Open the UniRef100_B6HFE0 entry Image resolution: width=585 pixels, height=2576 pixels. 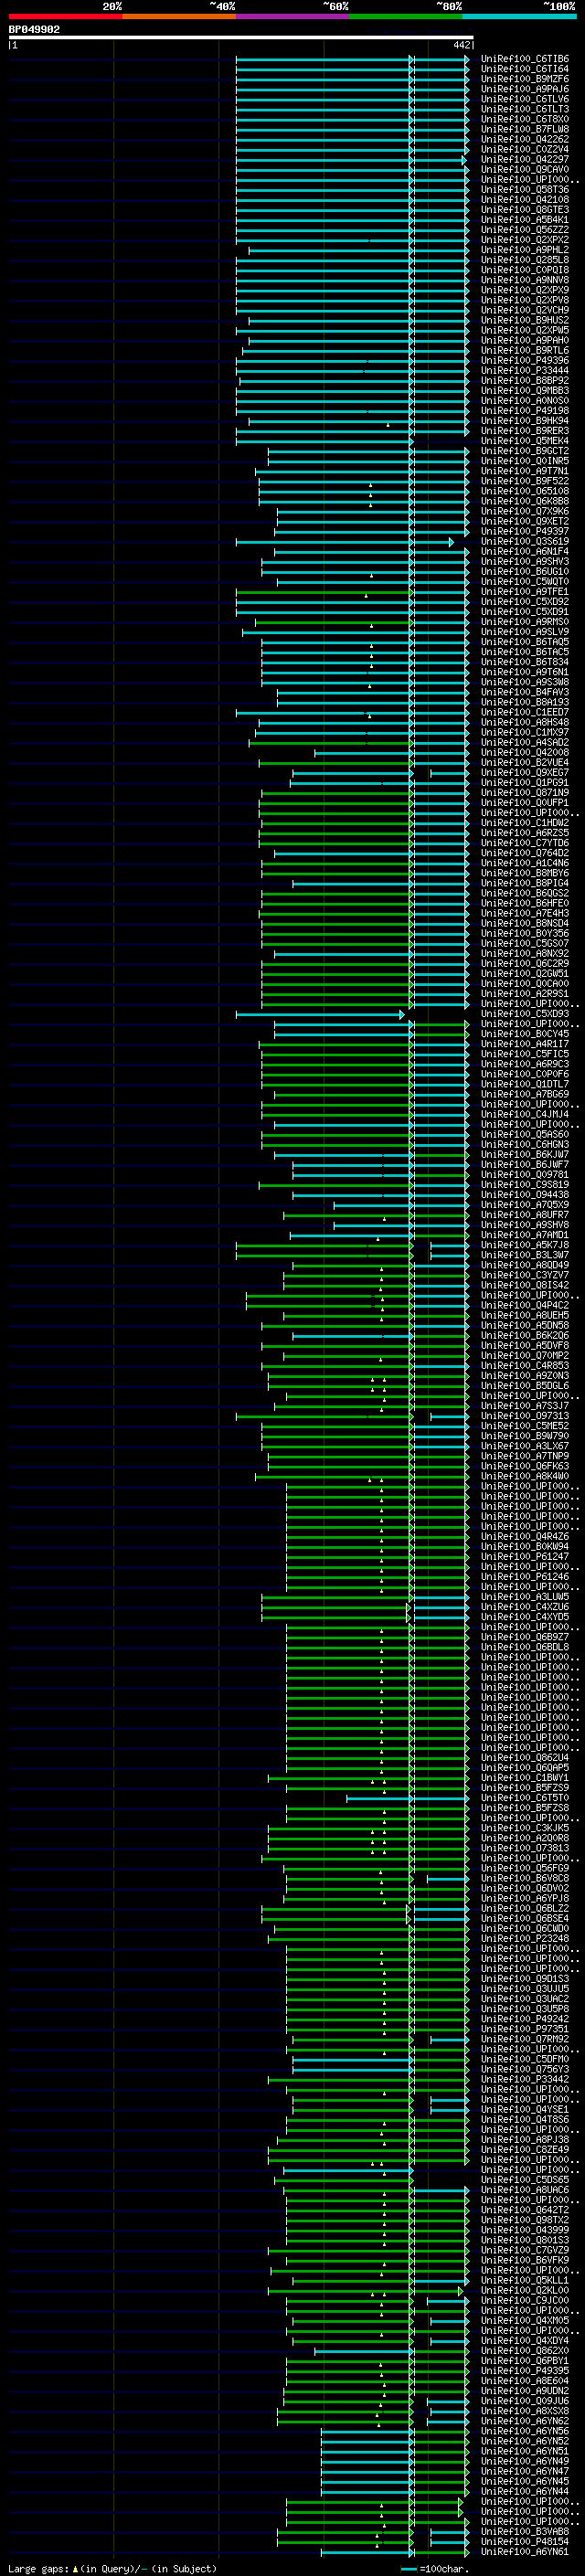tap(525, 903)
